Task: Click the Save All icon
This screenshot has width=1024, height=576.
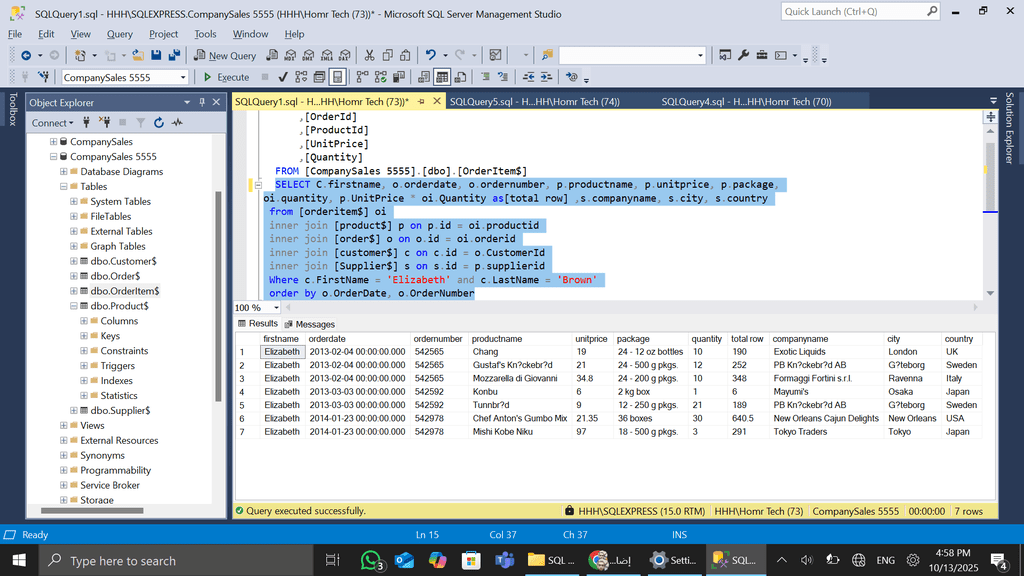Action: (174, 55)
